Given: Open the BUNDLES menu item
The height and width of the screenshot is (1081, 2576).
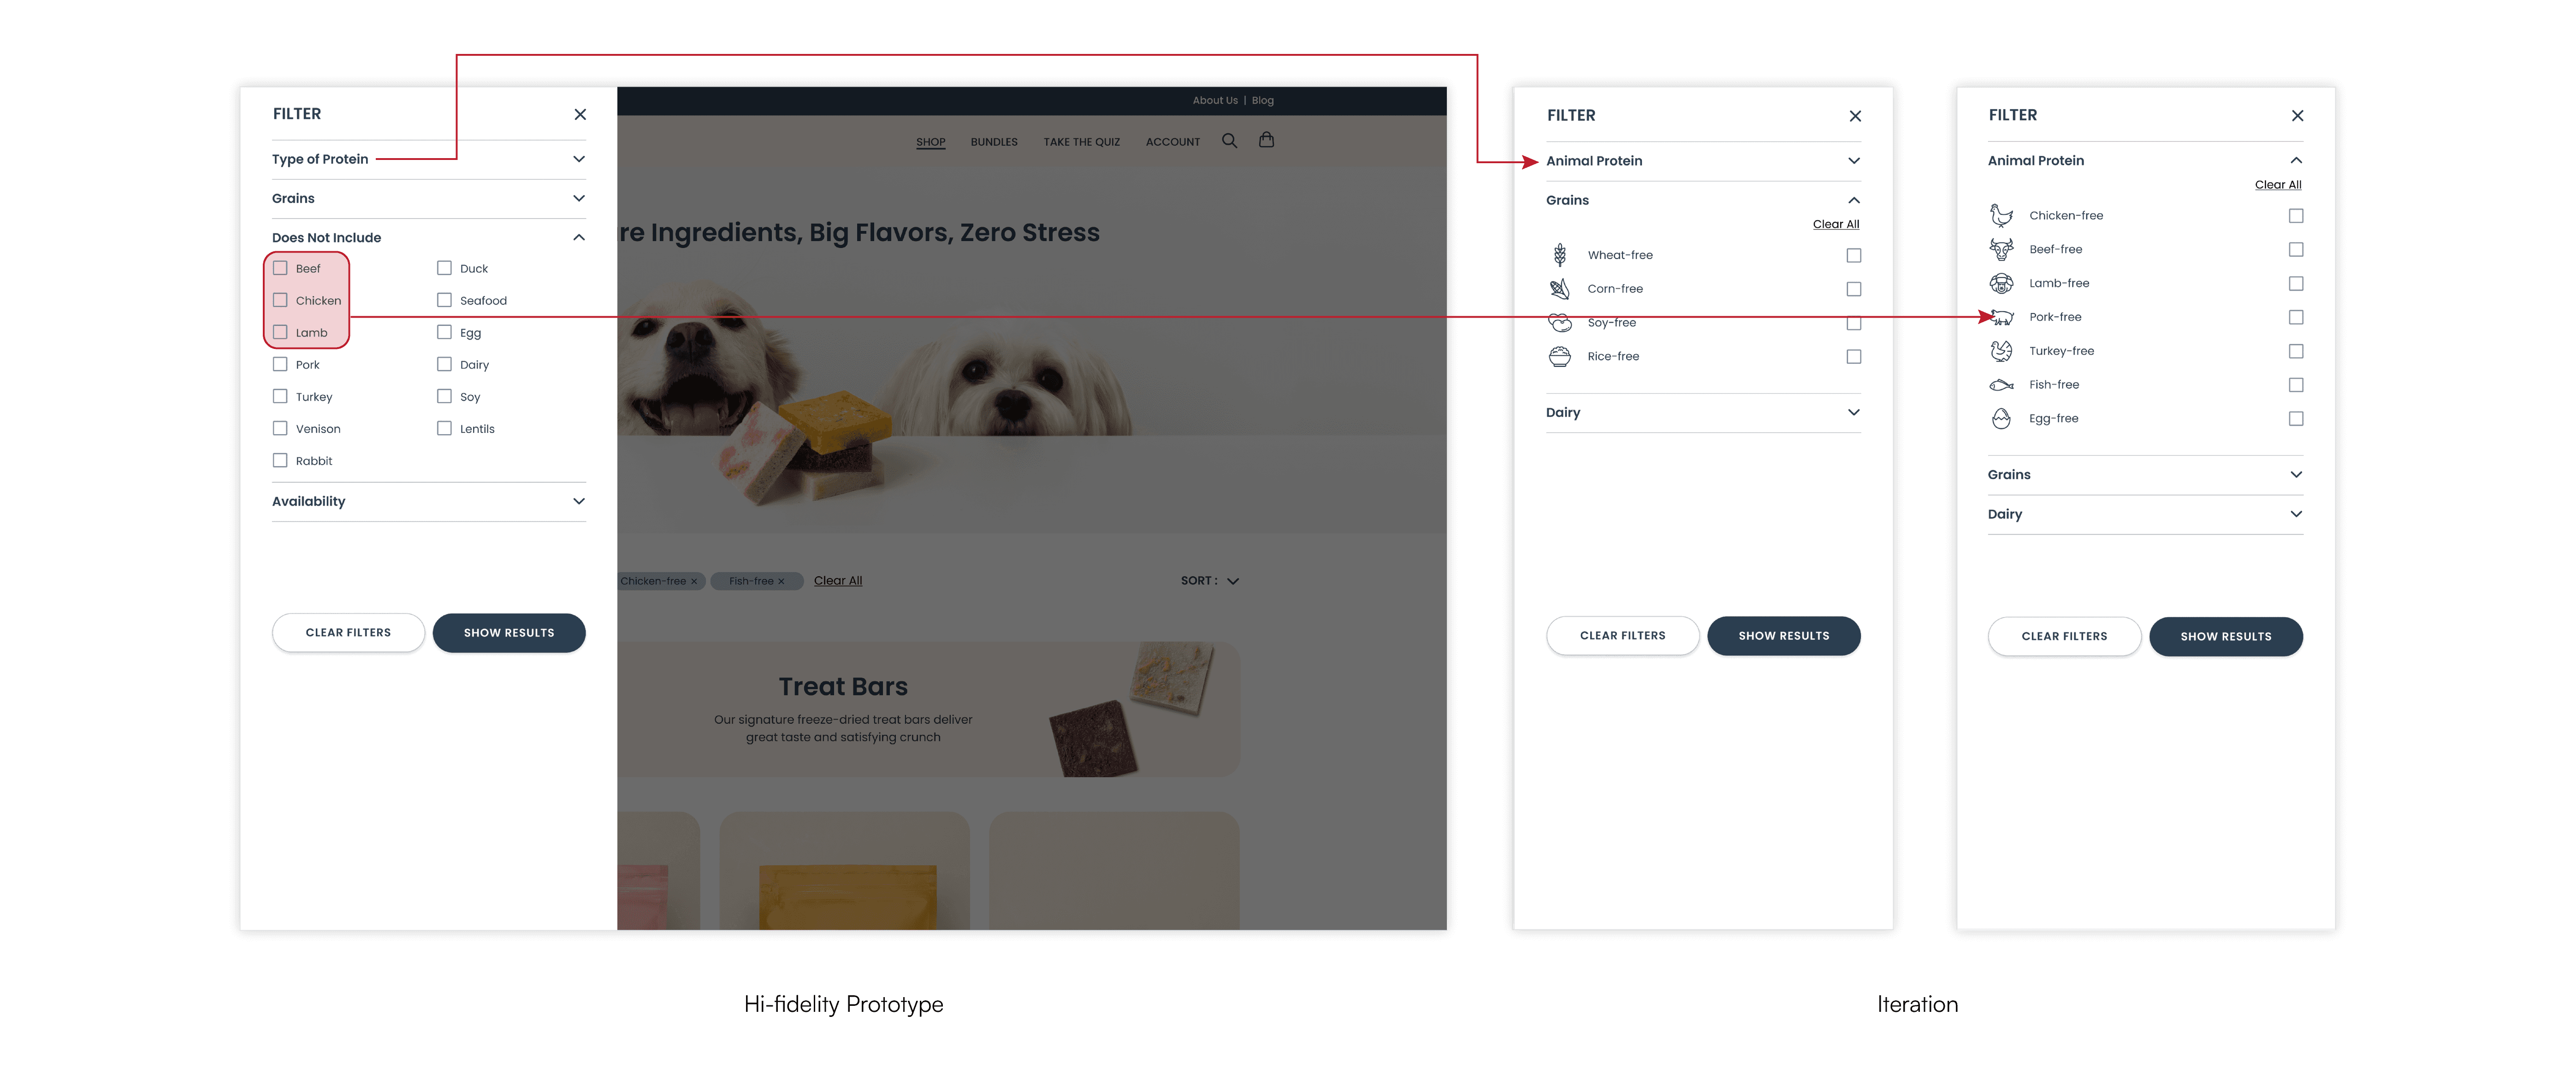Looking at the screenshot, I should [x=994, y=142].
